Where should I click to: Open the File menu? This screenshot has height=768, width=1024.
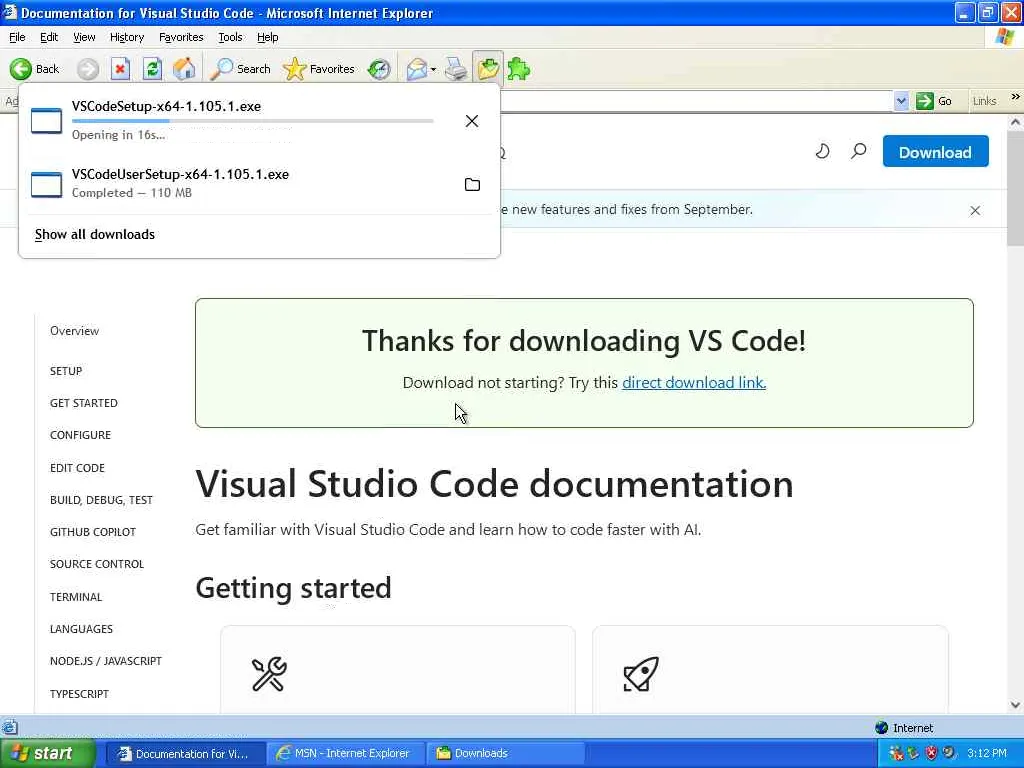tap(17, 37)
